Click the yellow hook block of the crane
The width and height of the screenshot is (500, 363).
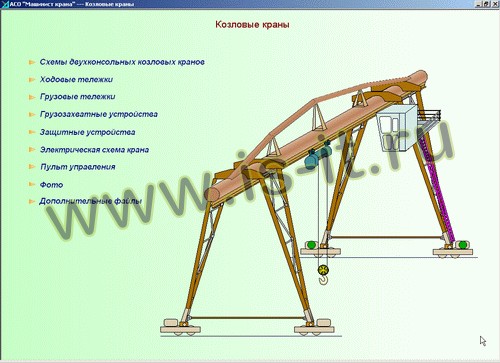323,274
